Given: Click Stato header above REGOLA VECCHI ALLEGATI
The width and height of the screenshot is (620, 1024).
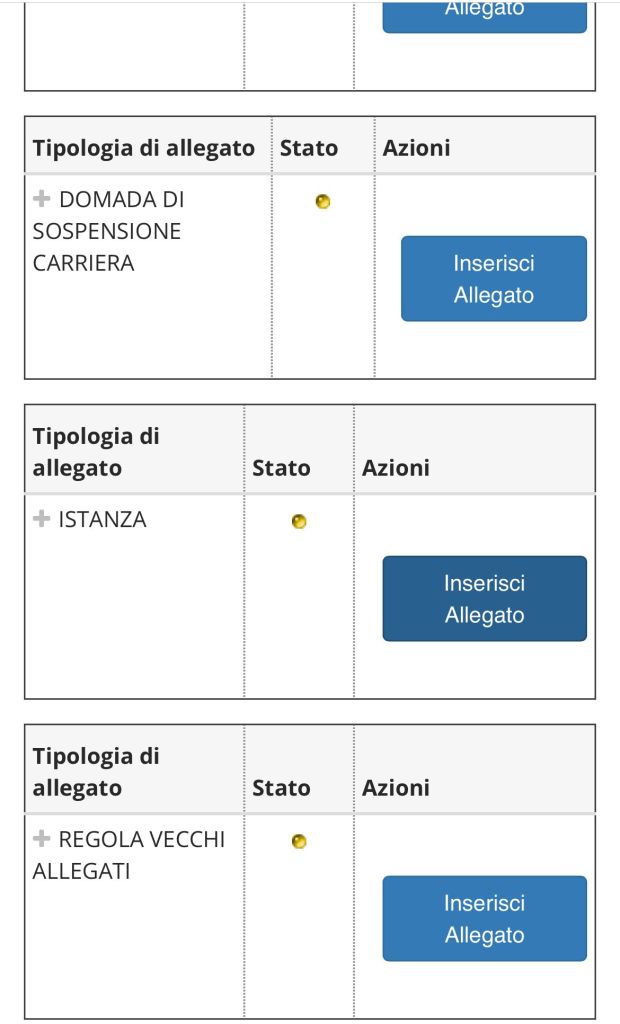Looking at the screenshot, I should (x=281, y=788).
